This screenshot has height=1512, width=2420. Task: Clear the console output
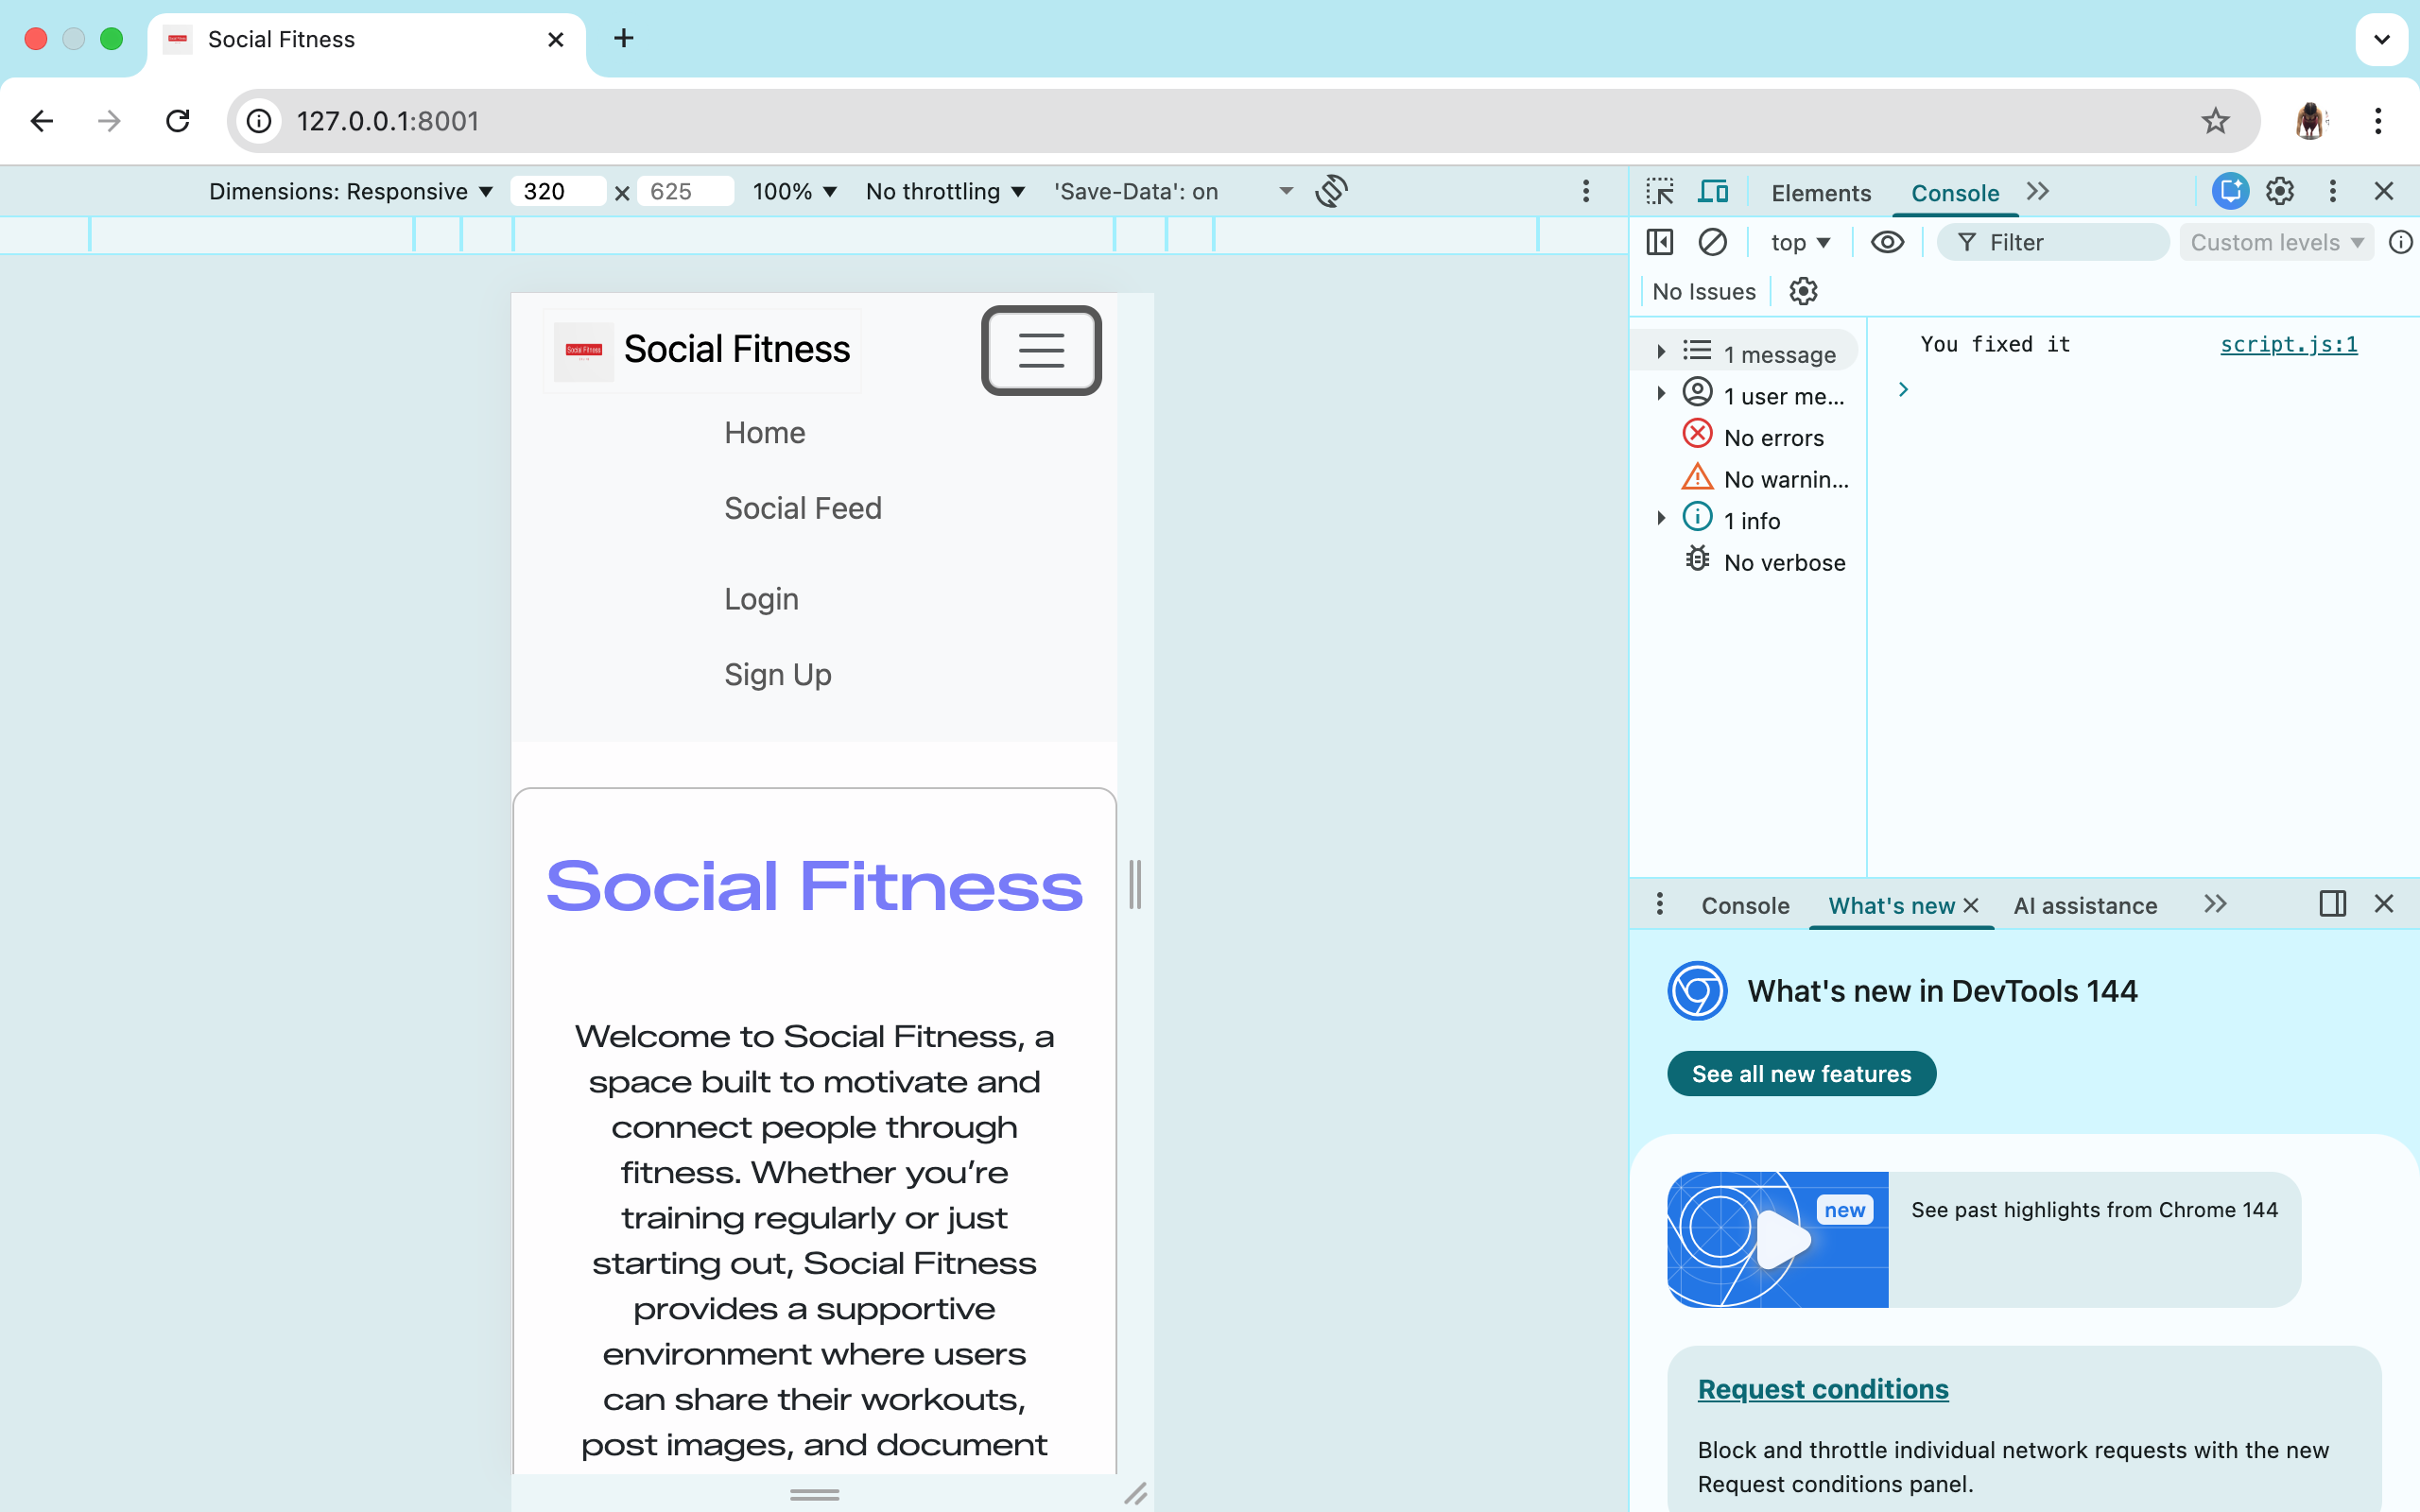1714,241
